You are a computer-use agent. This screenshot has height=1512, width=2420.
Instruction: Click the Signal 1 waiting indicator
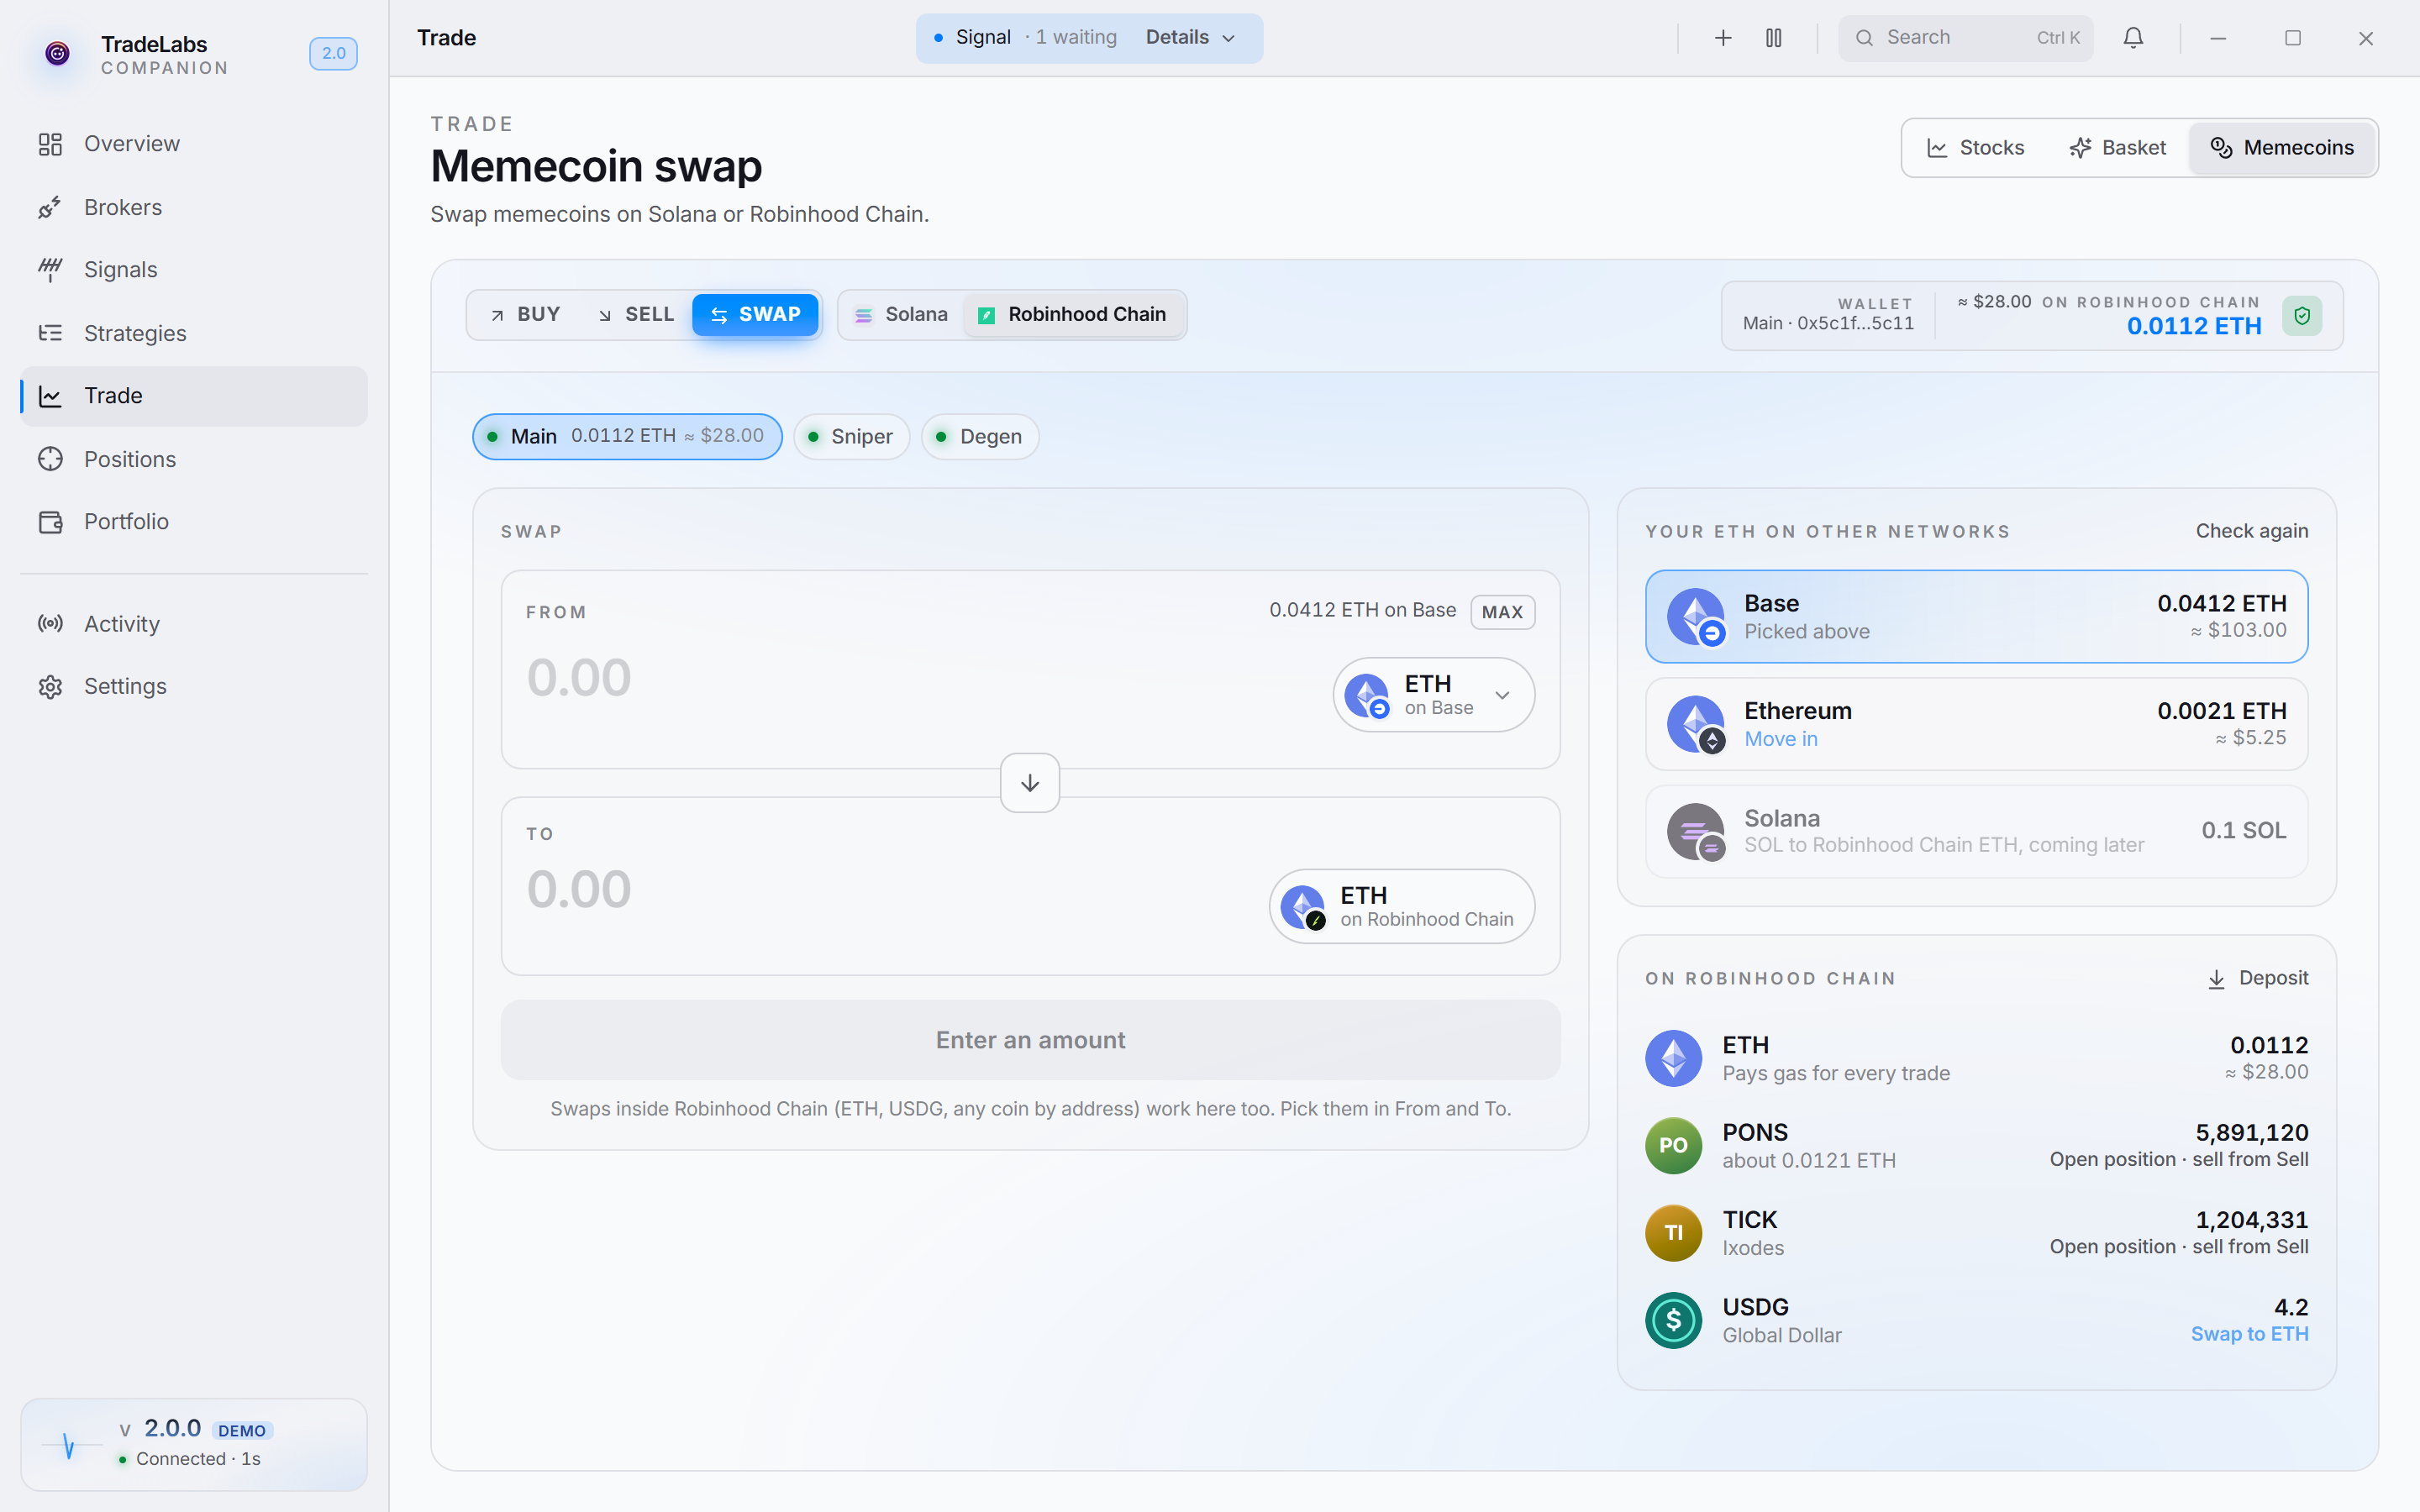pyautogui.click(x=1026, y=38)
